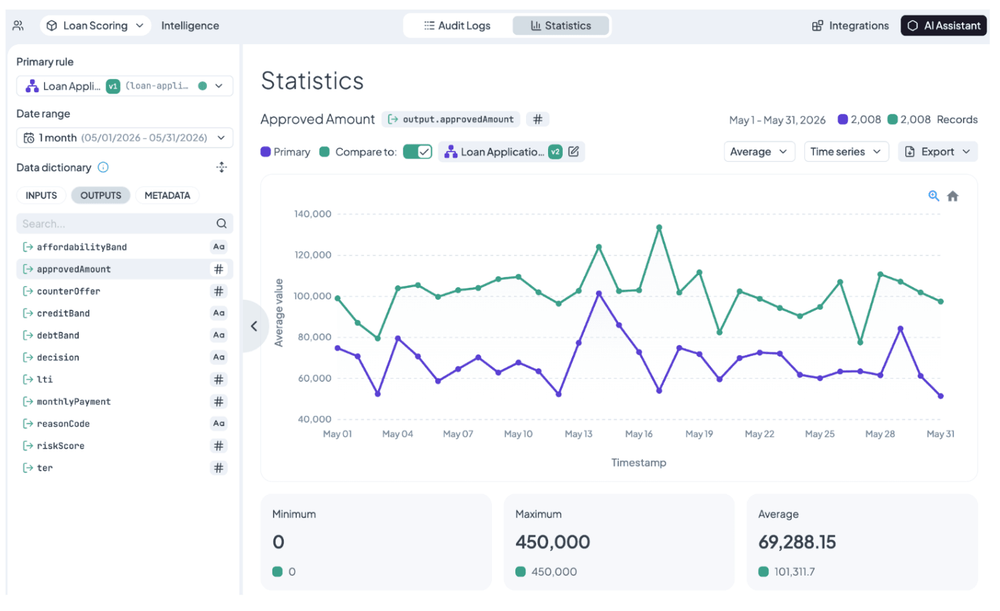Click the hash type icon next to output.approvedAmount
This screenshot has width=1000, height=611.
(538, 119)
